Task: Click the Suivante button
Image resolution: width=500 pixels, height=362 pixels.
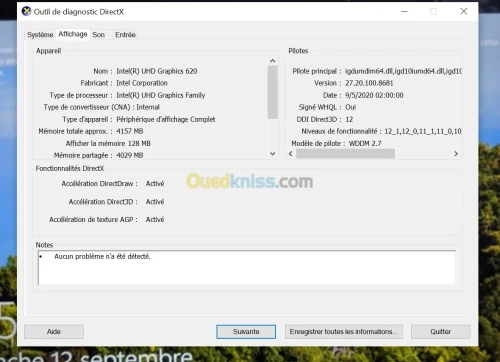Action: 246,332
